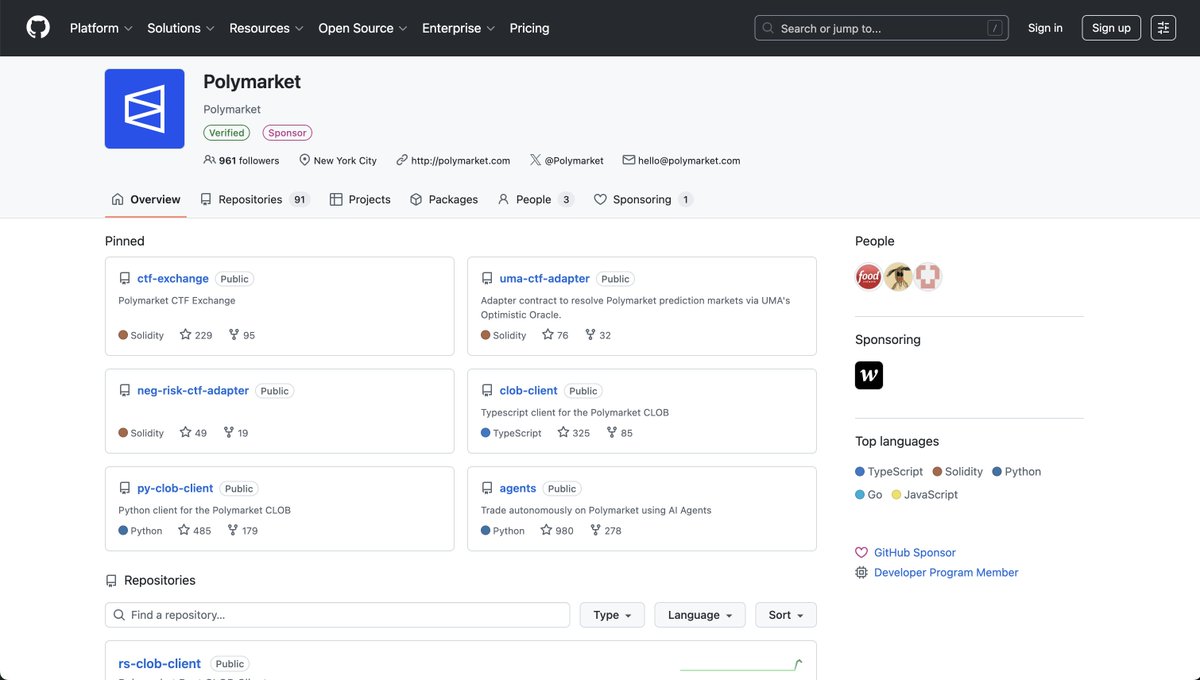
Task: Click fork count 85 on clob-client
Action: 620,433
